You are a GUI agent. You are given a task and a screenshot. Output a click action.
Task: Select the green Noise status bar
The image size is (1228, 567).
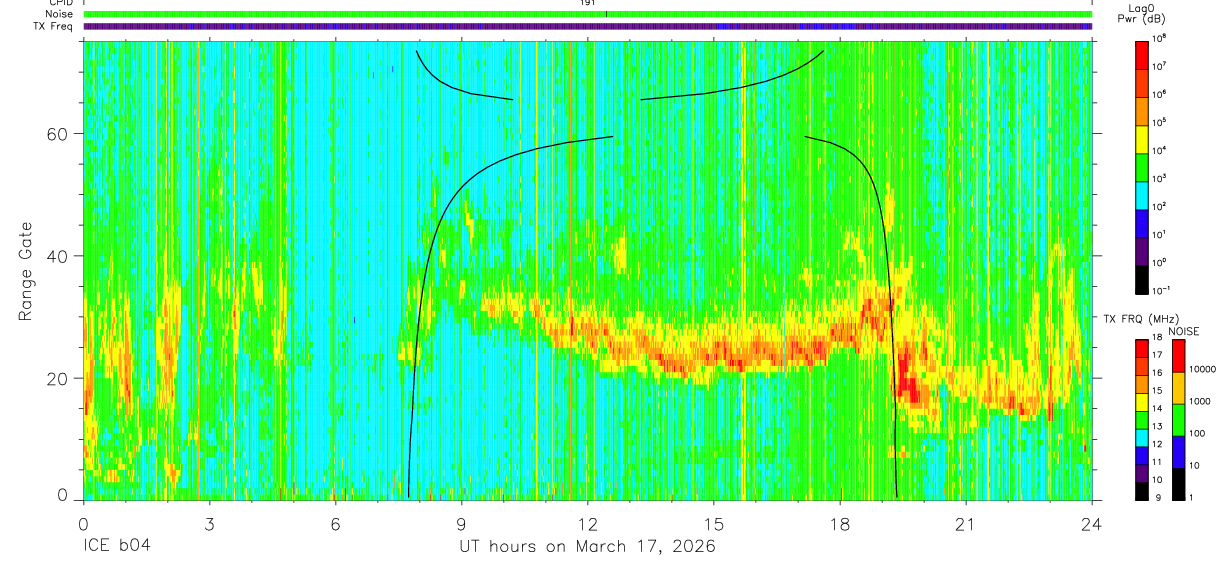[x=587, y=14]
